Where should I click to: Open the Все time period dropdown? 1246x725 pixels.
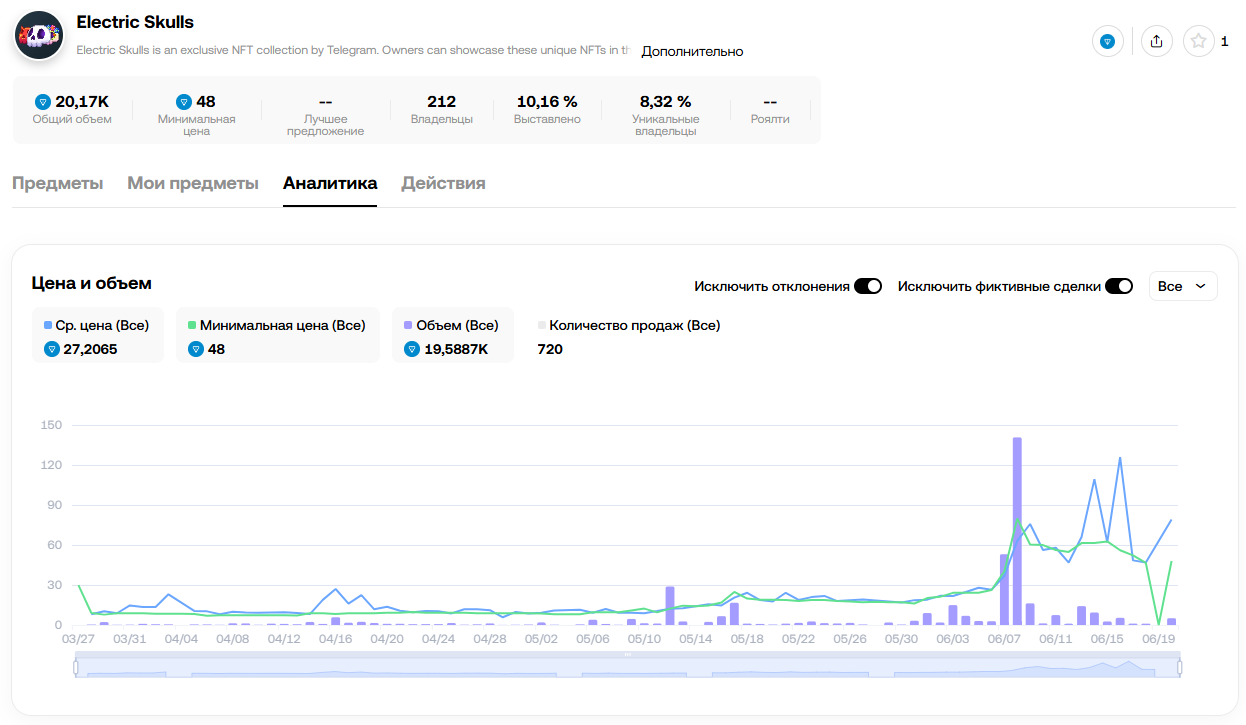pyautogui.click(x=1183, y=286)
